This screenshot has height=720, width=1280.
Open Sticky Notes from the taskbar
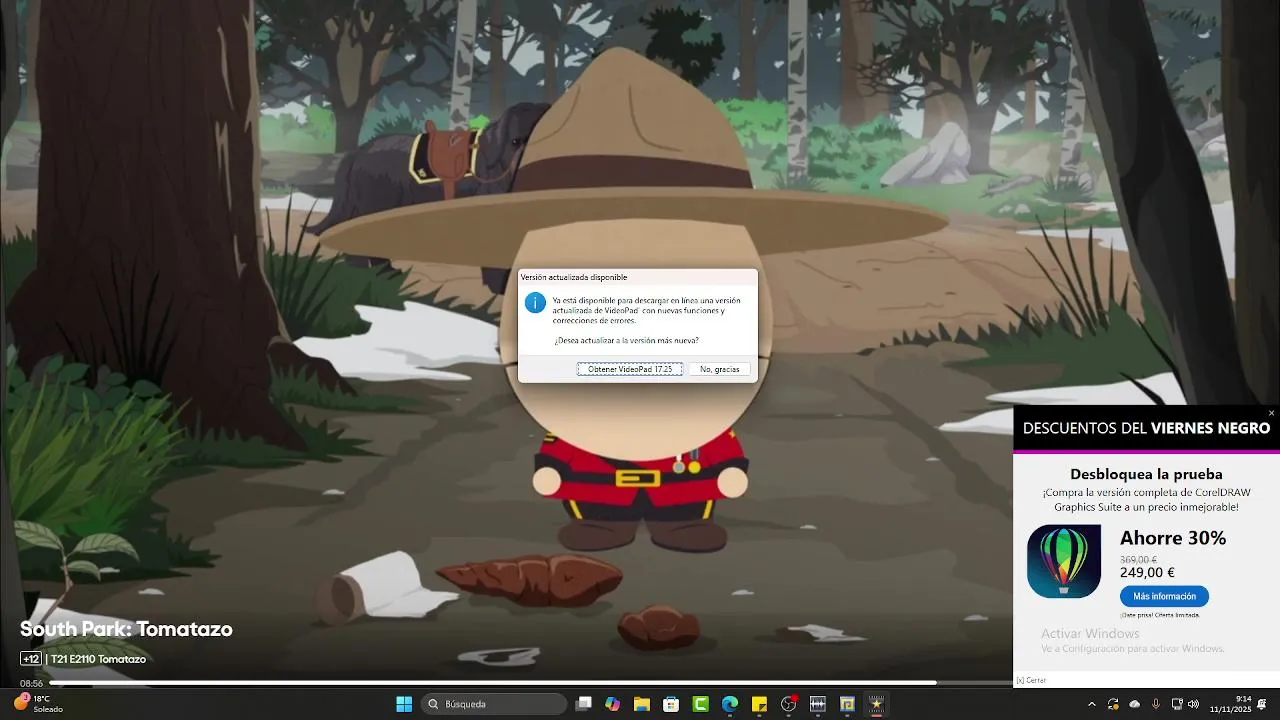point(759,704)
